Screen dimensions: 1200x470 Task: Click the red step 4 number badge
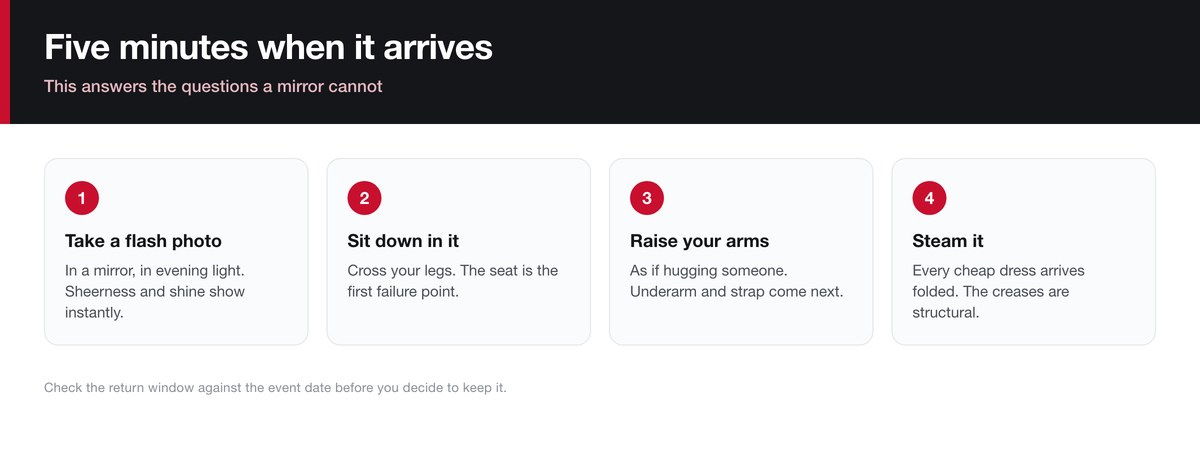(x=929, y=198)
